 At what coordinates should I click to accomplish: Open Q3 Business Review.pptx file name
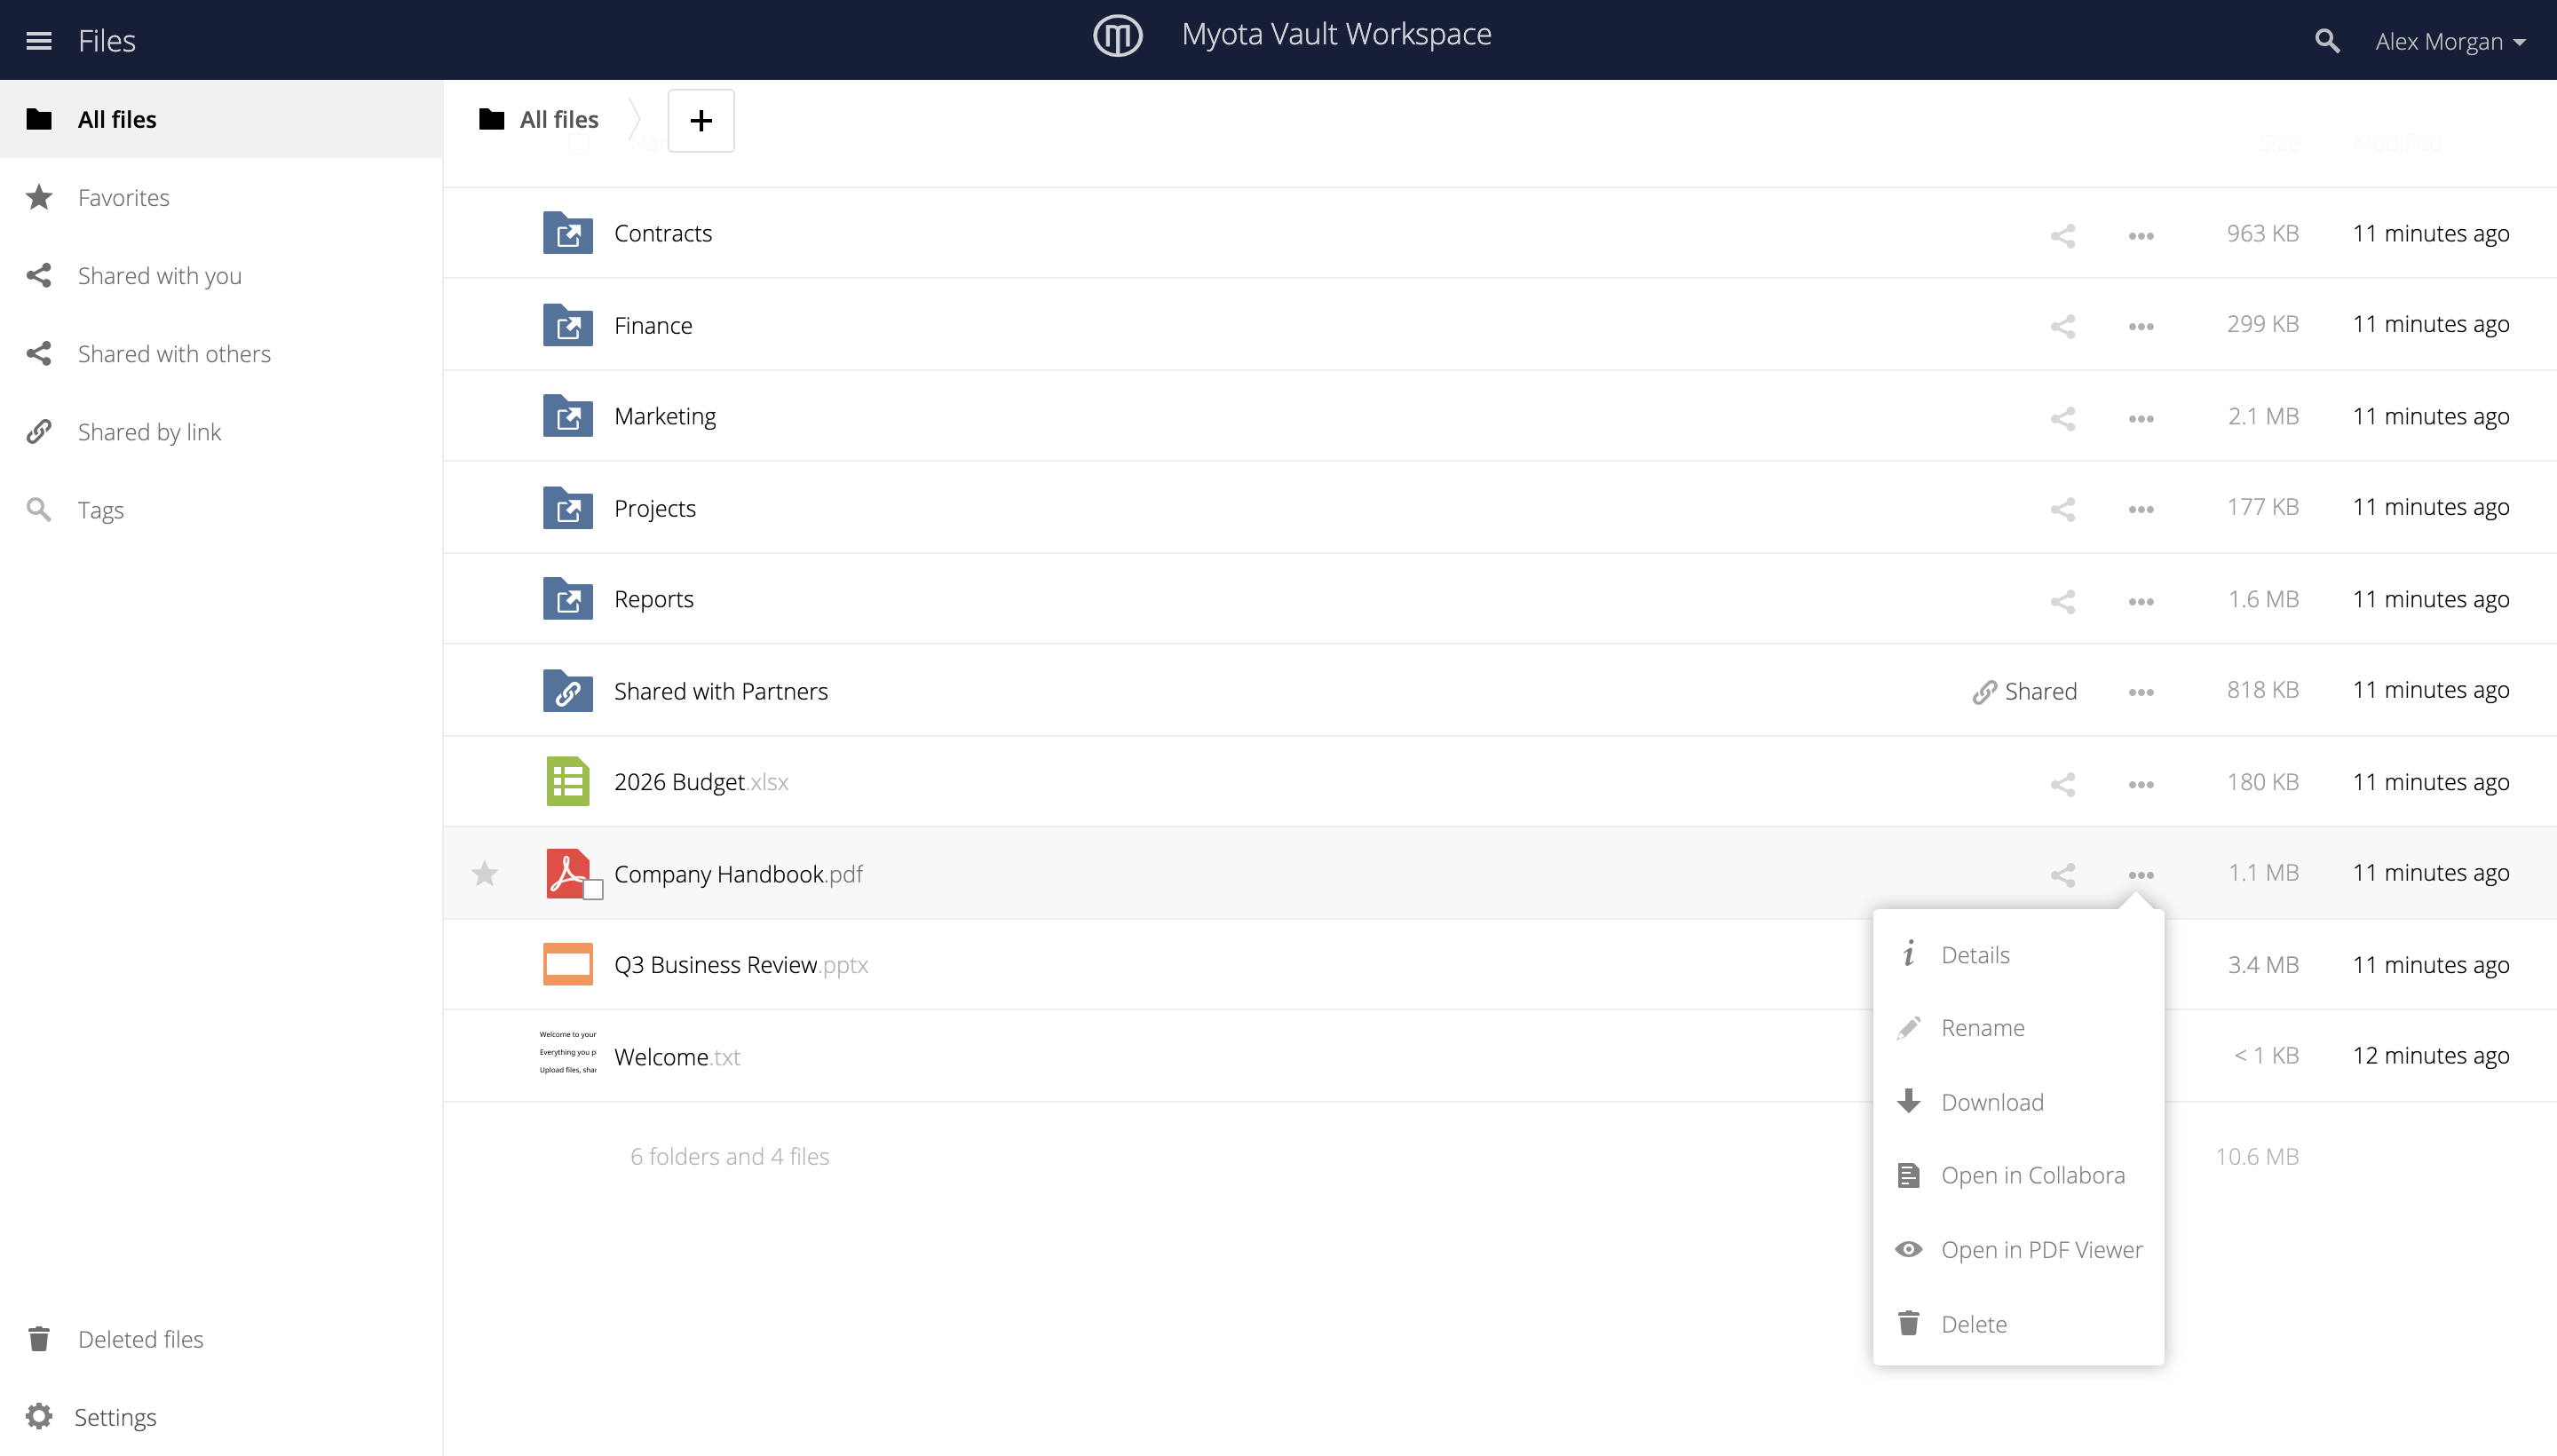[x=741, y=965]
